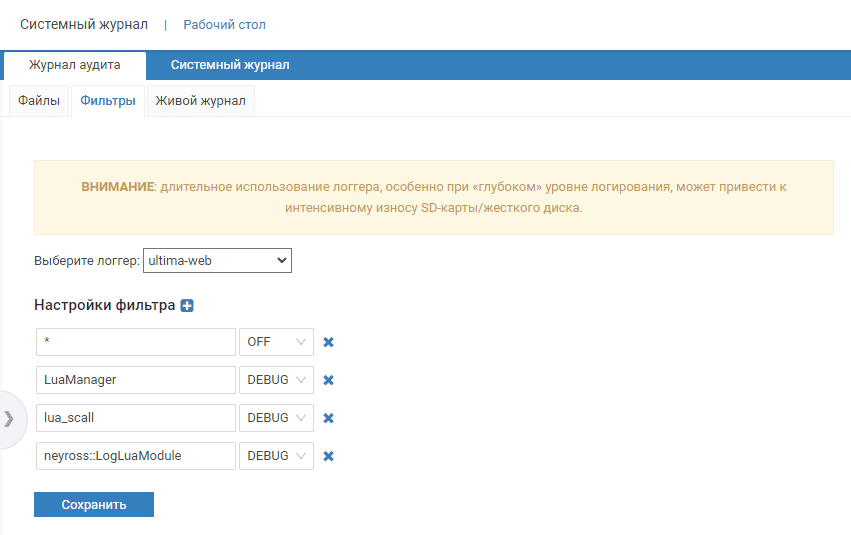
Task: Focus the lua_scall filter text field
Action: coord(135,418)
